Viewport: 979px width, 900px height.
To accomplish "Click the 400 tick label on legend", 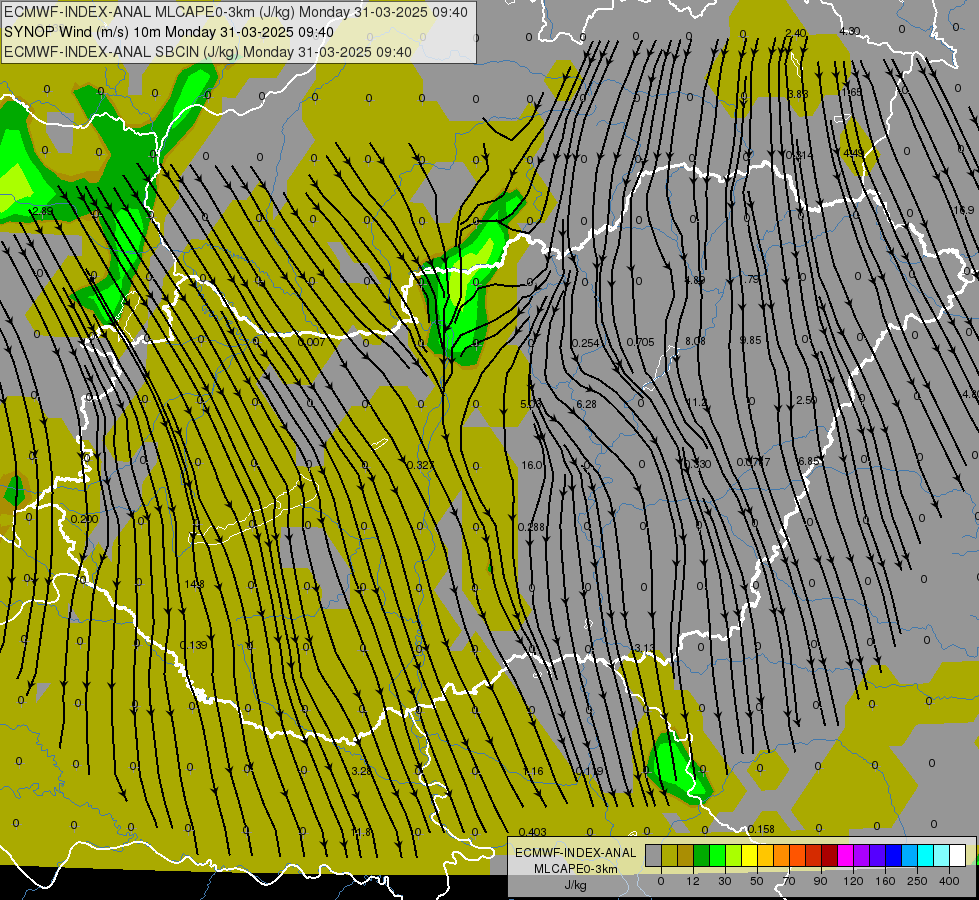I will 949,881.
